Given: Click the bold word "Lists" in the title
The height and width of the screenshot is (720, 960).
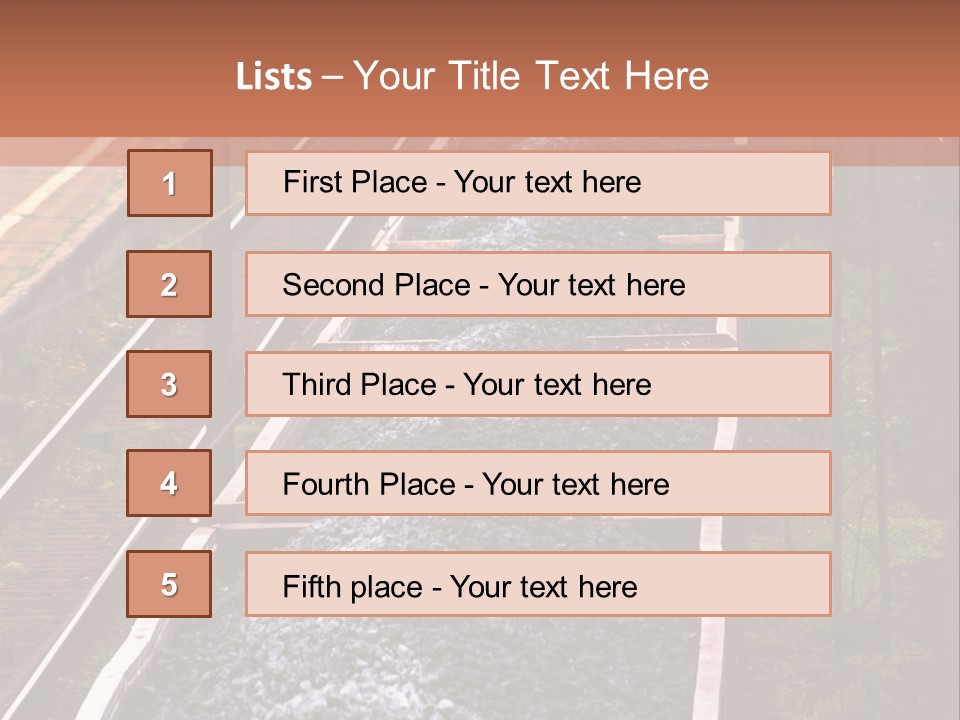Looking at the screenshot, I should tap(274, 77).
